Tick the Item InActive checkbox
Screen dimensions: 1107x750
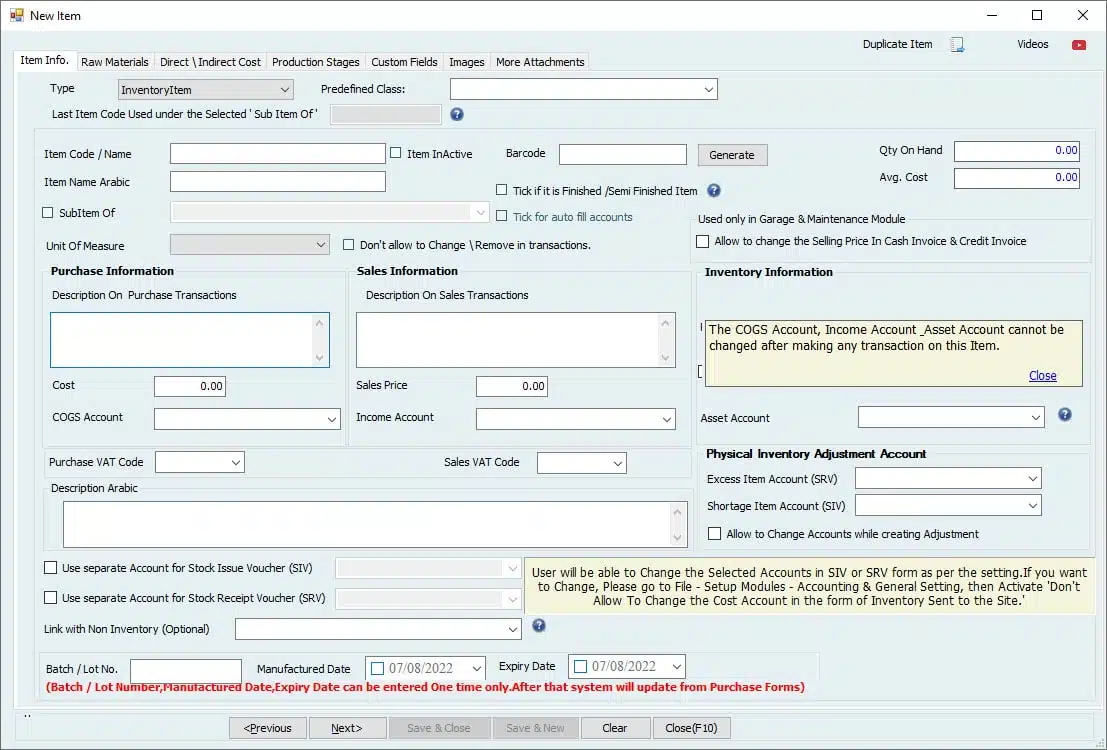(x=395, y=153)
